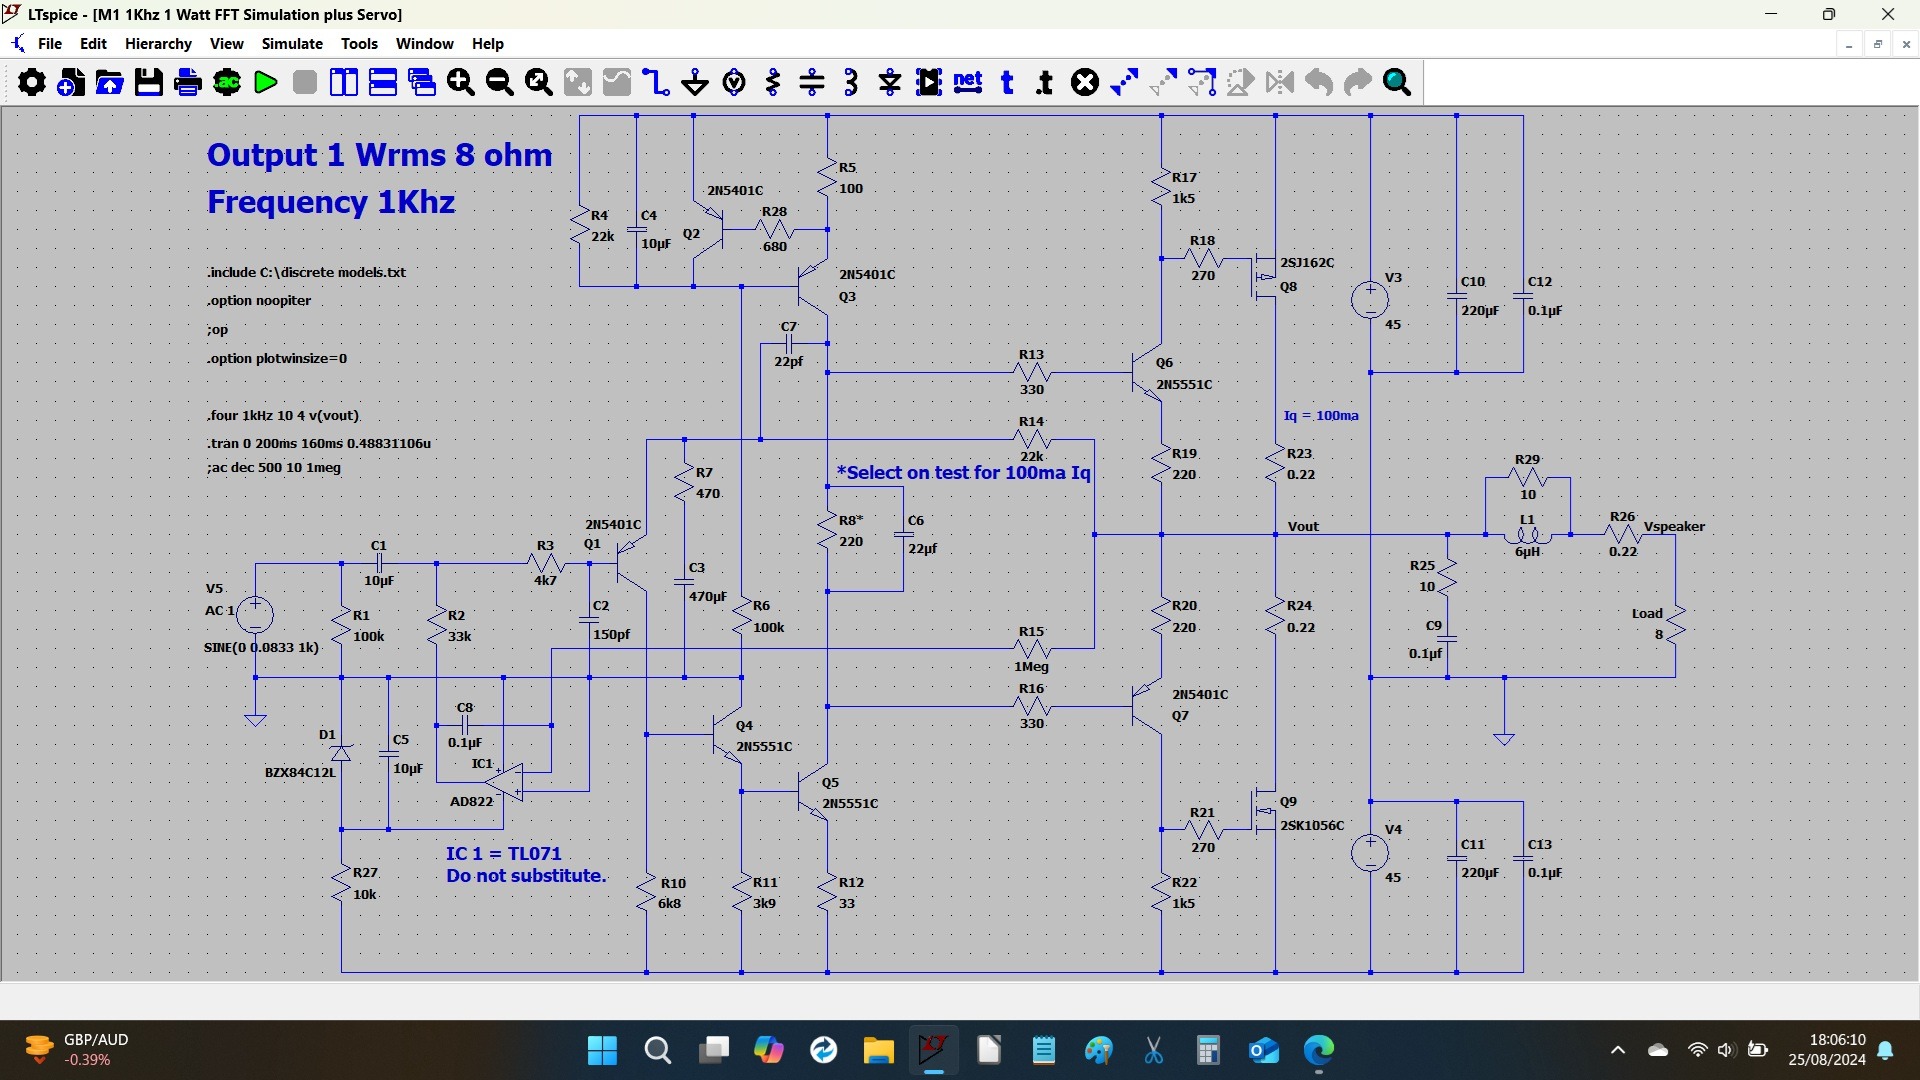Click the 'Output 1 Wrms 8 ohm' title text
1920x1080 pixels.
point(379,155)
